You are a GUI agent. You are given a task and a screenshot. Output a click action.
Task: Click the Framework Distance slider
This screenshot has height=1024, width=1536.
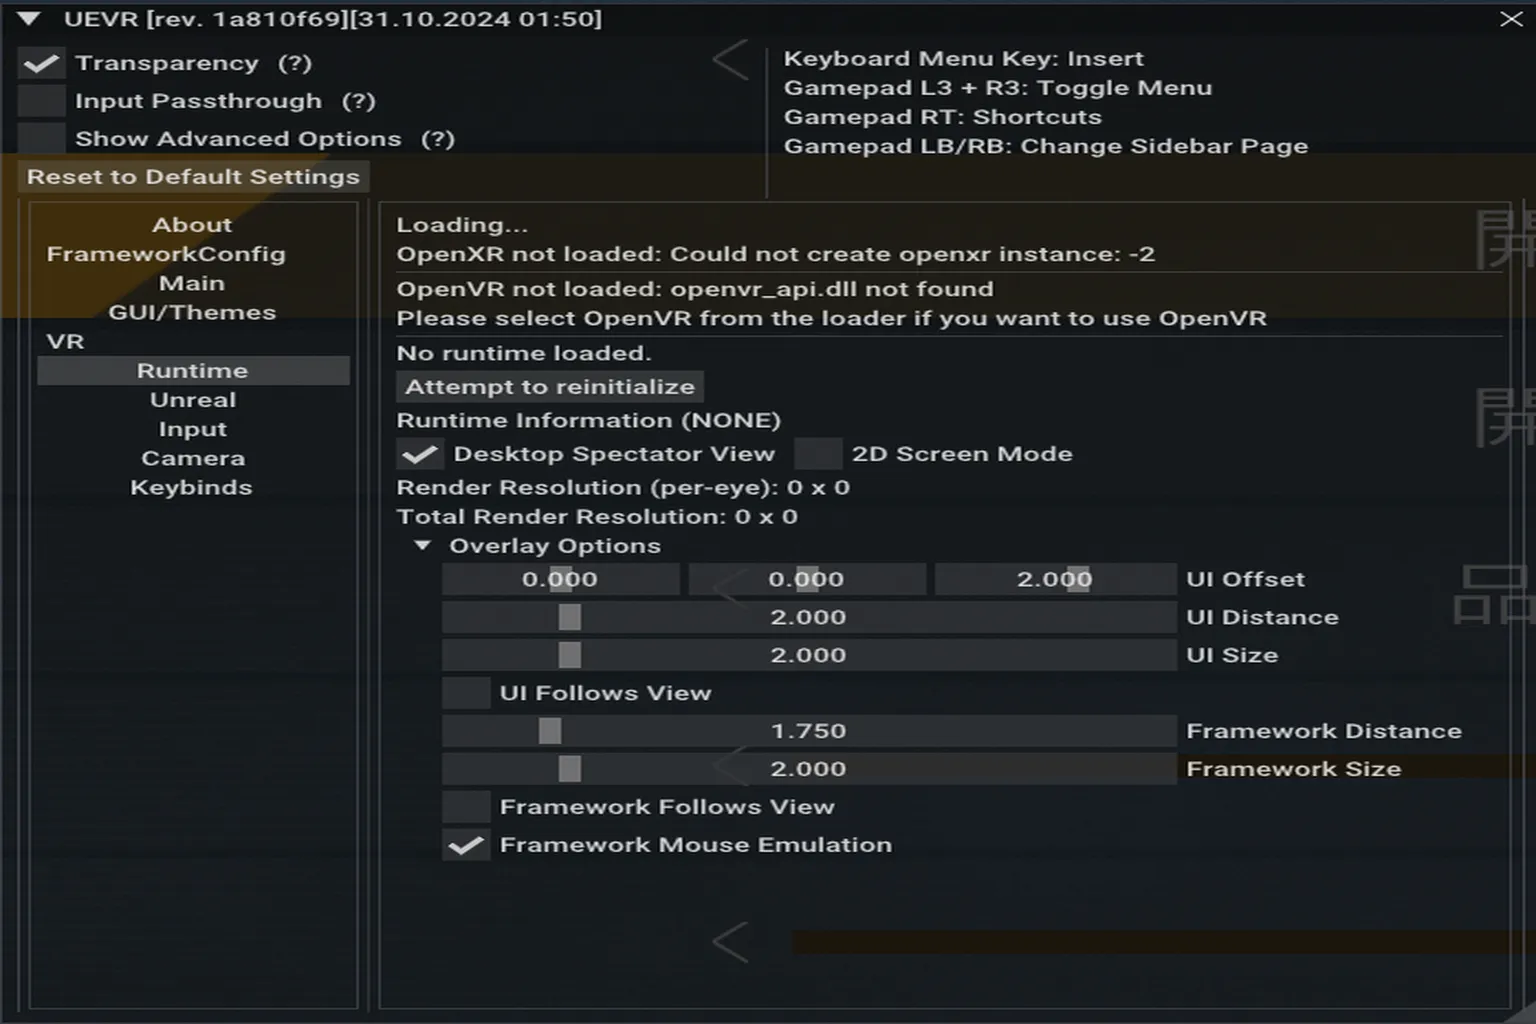click(808, 731)
